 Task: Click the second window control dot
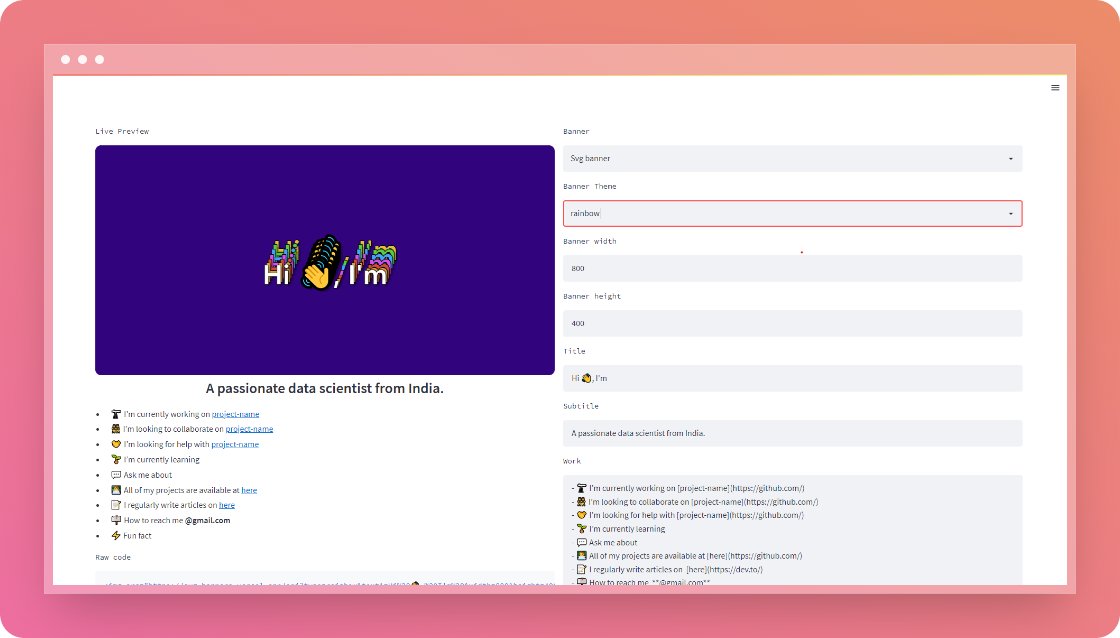83,59
